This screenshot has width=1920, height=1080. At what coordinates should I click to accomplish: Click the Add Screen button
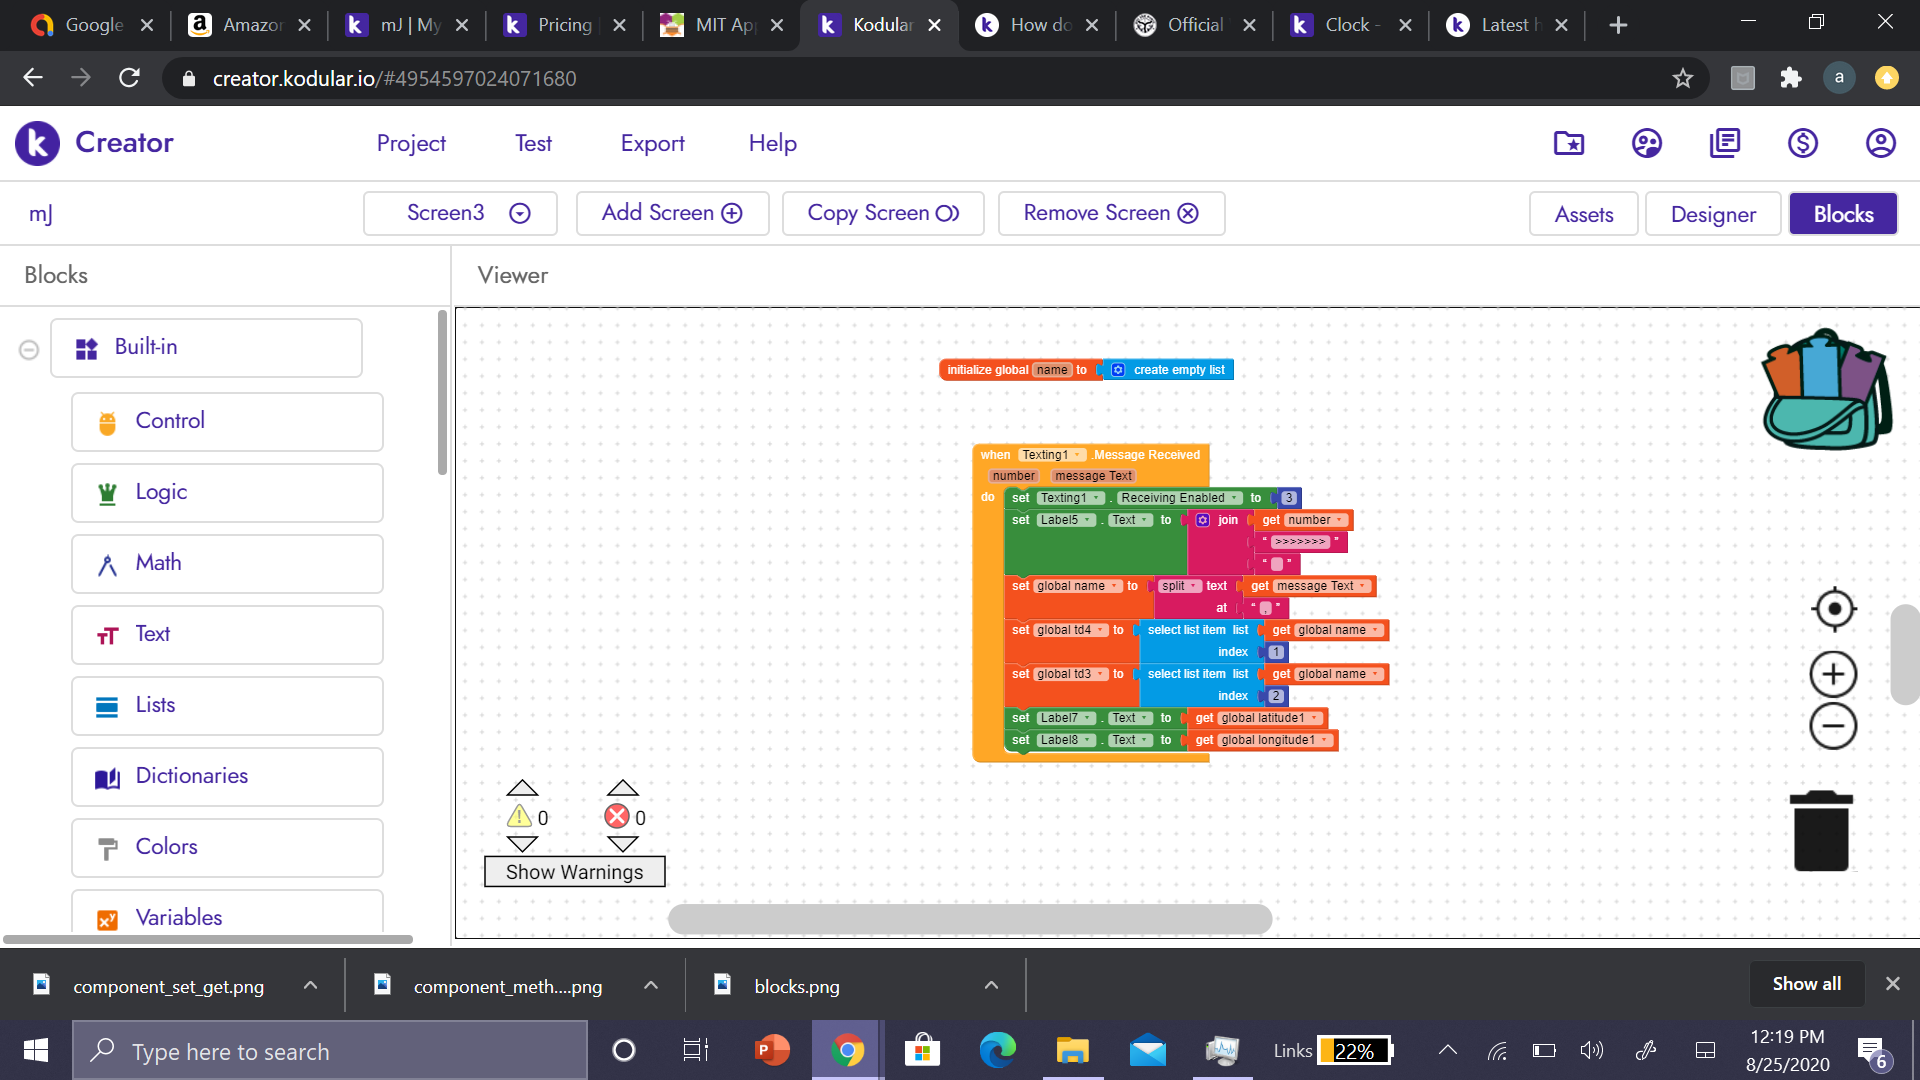672,213
